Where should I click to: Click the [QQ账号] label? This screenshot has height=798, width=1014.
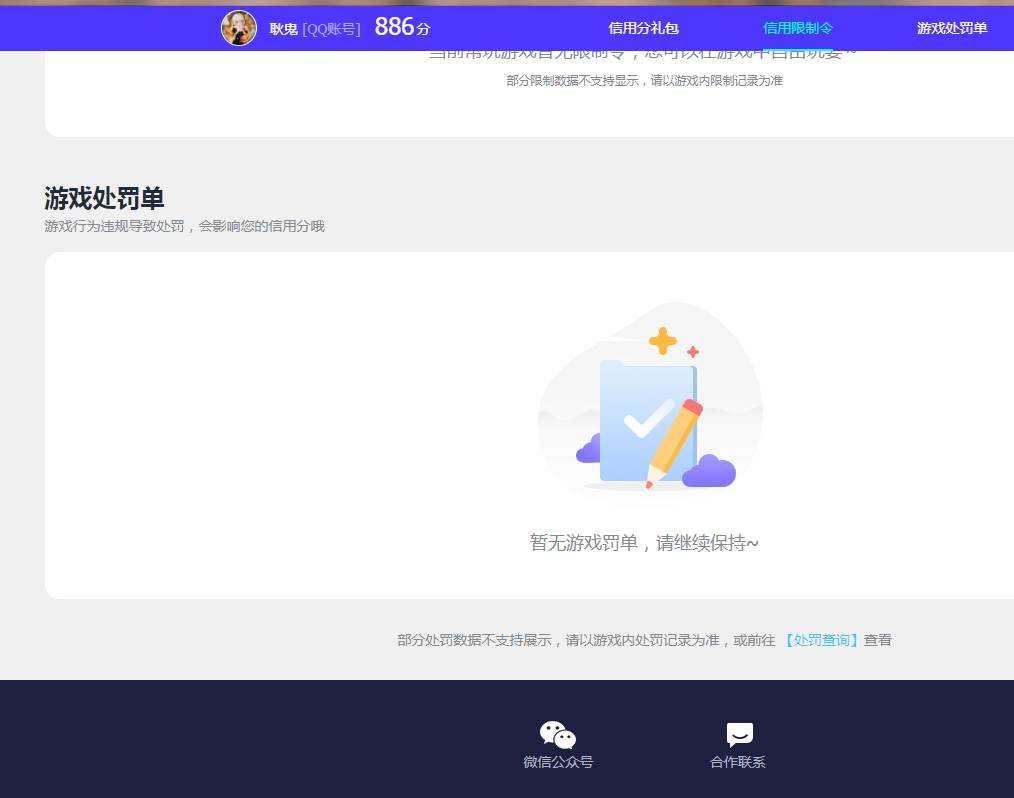(x=331, y=28)
